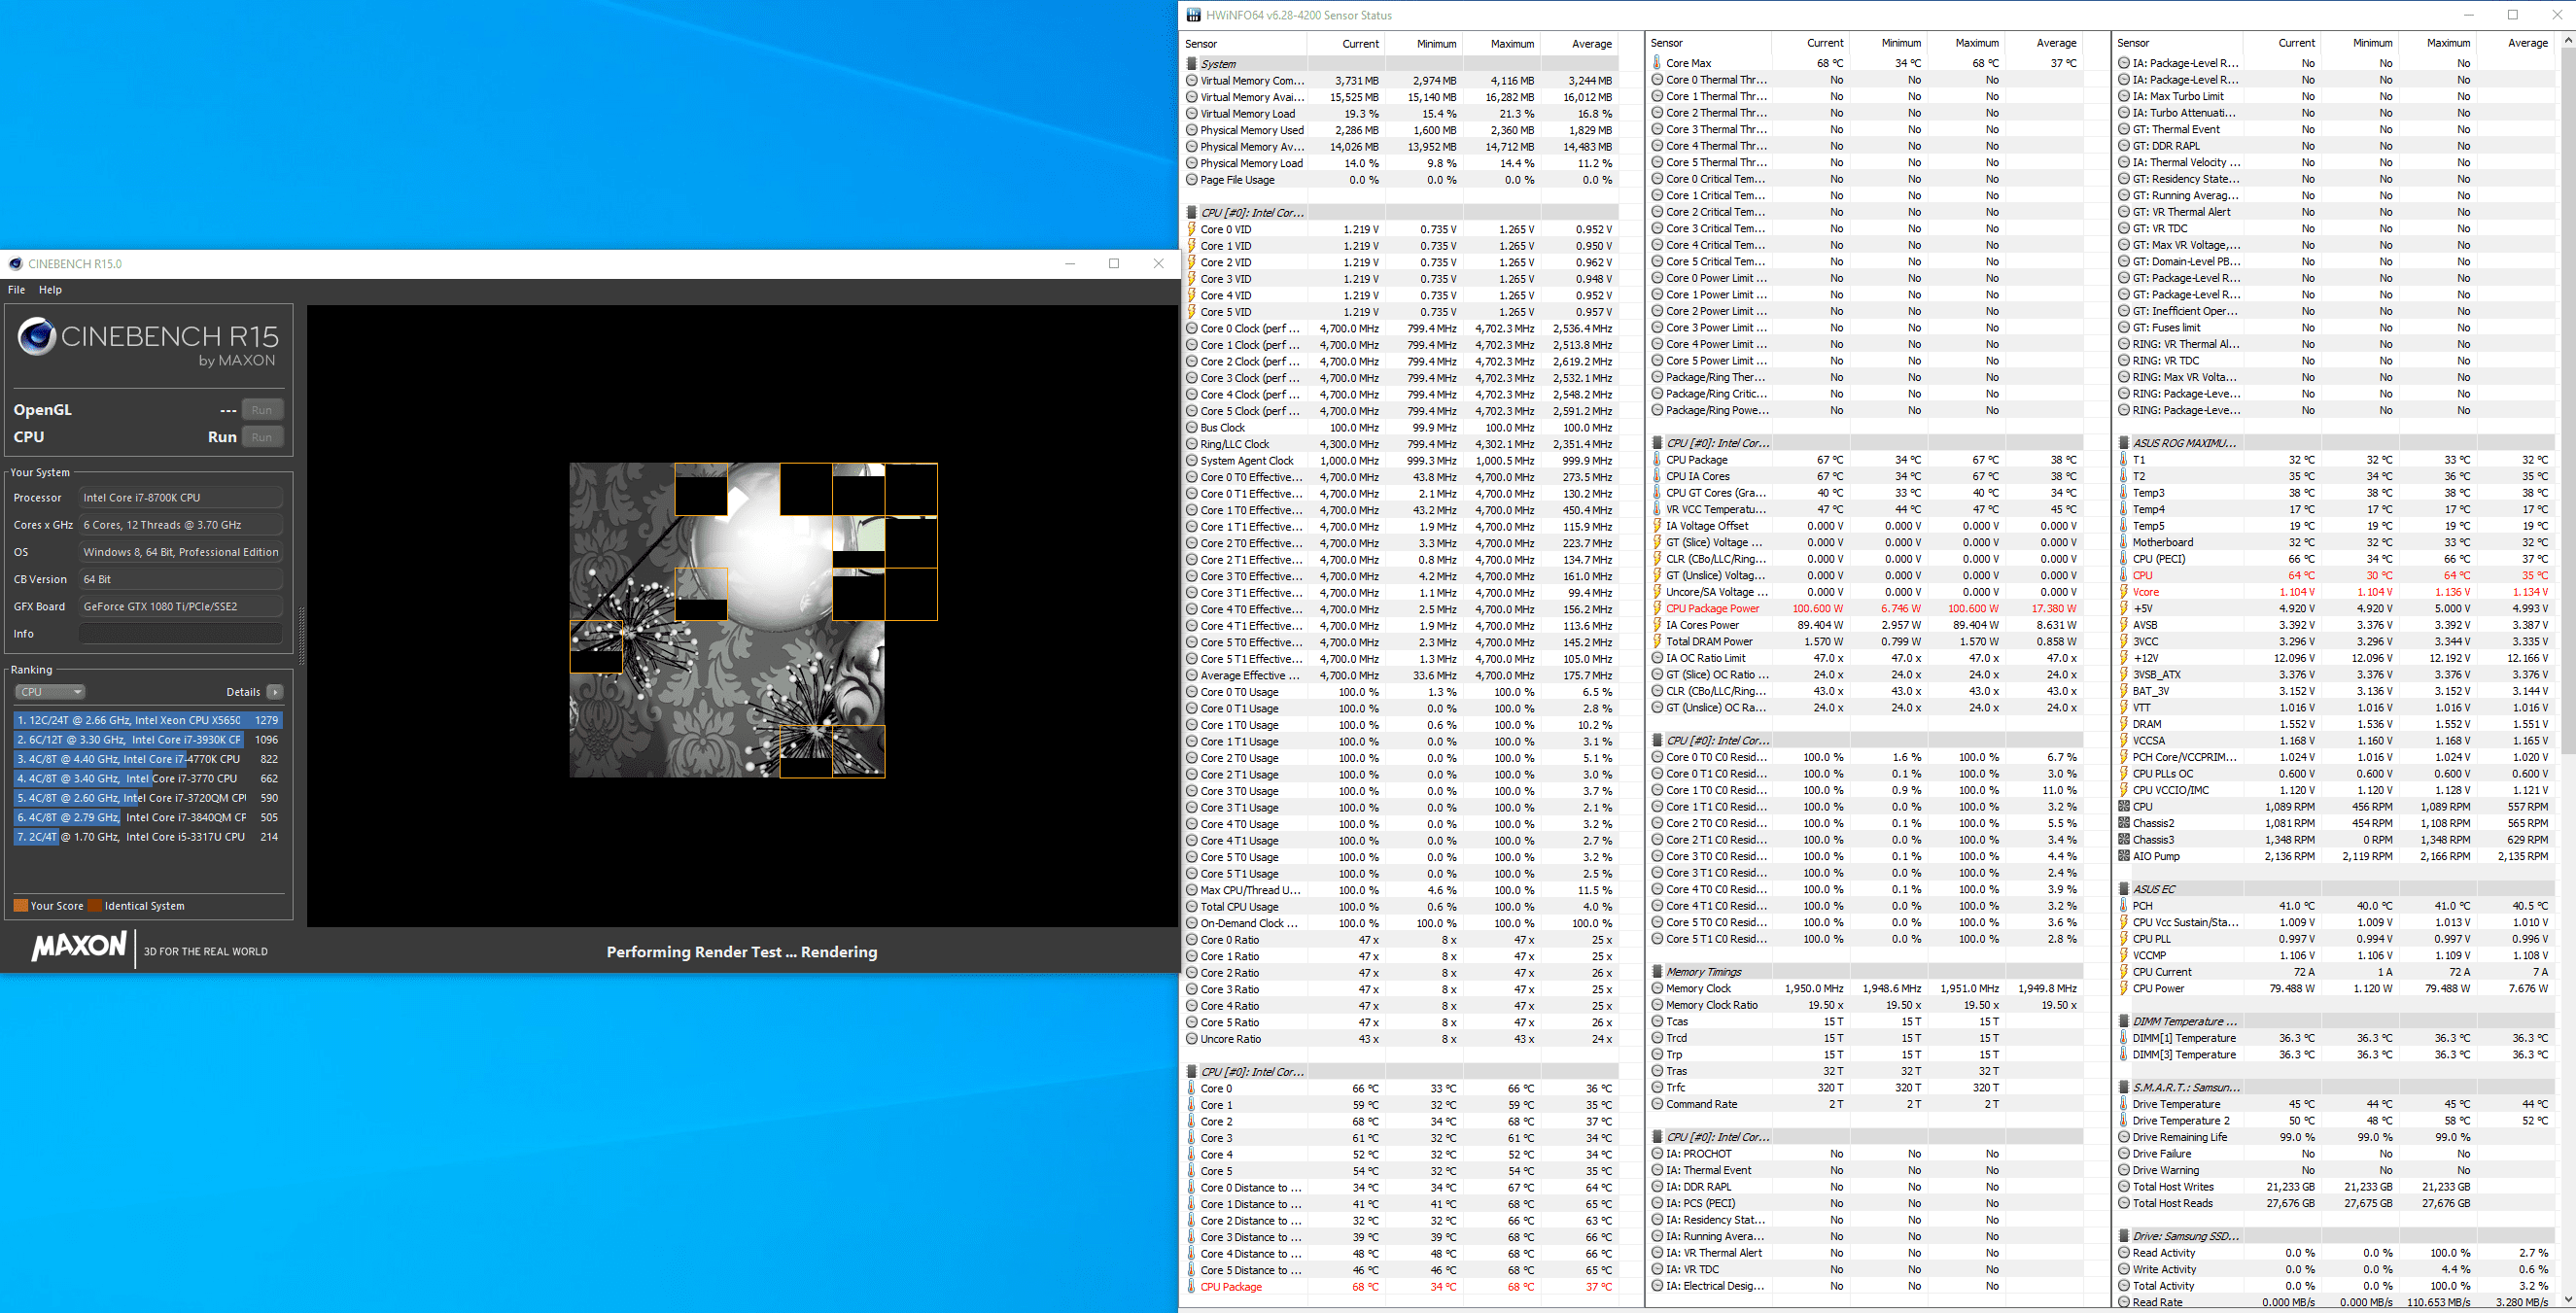Click CPU Package Power bolt icon
Screen dimensions: 2576x1313
tap(1657, 609)
